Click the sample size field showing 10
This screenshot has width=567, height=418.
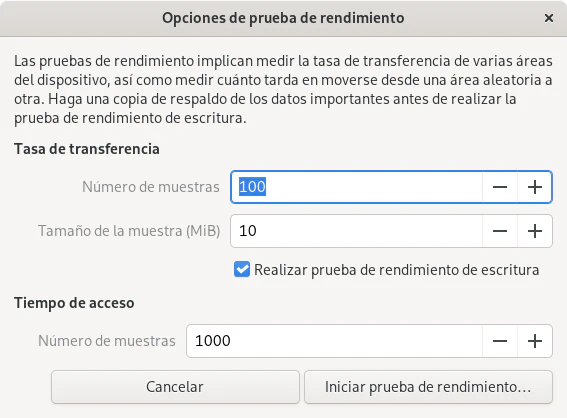point(357,231)
